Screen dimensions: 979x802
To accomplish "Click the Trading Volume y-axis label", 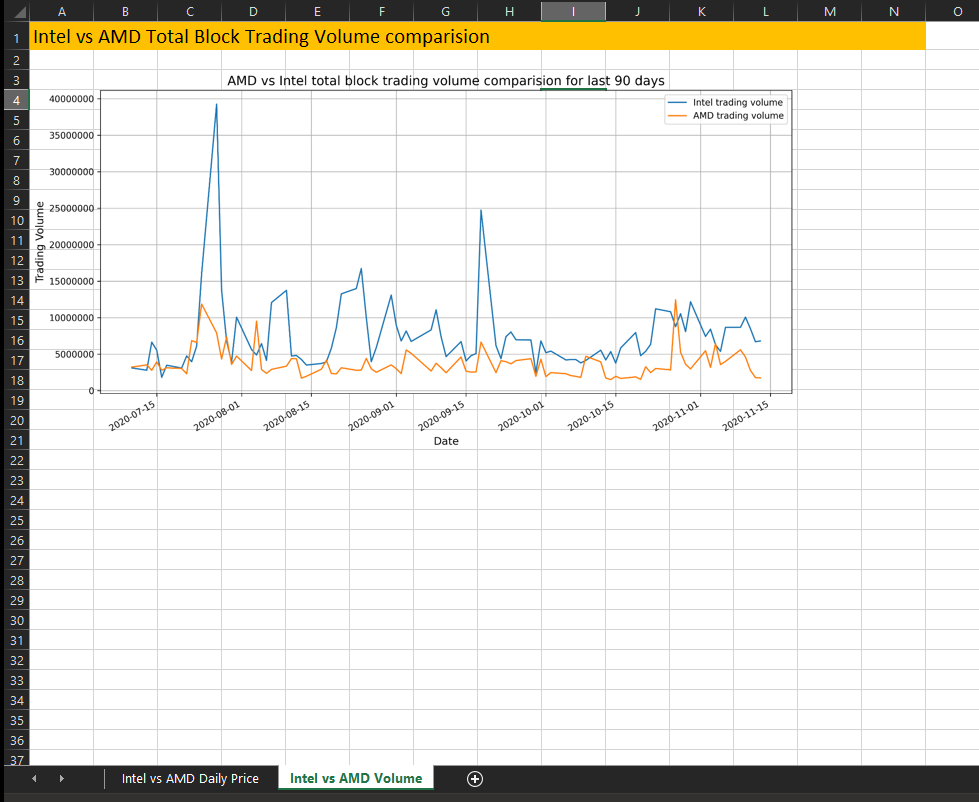I will [40, 242].
